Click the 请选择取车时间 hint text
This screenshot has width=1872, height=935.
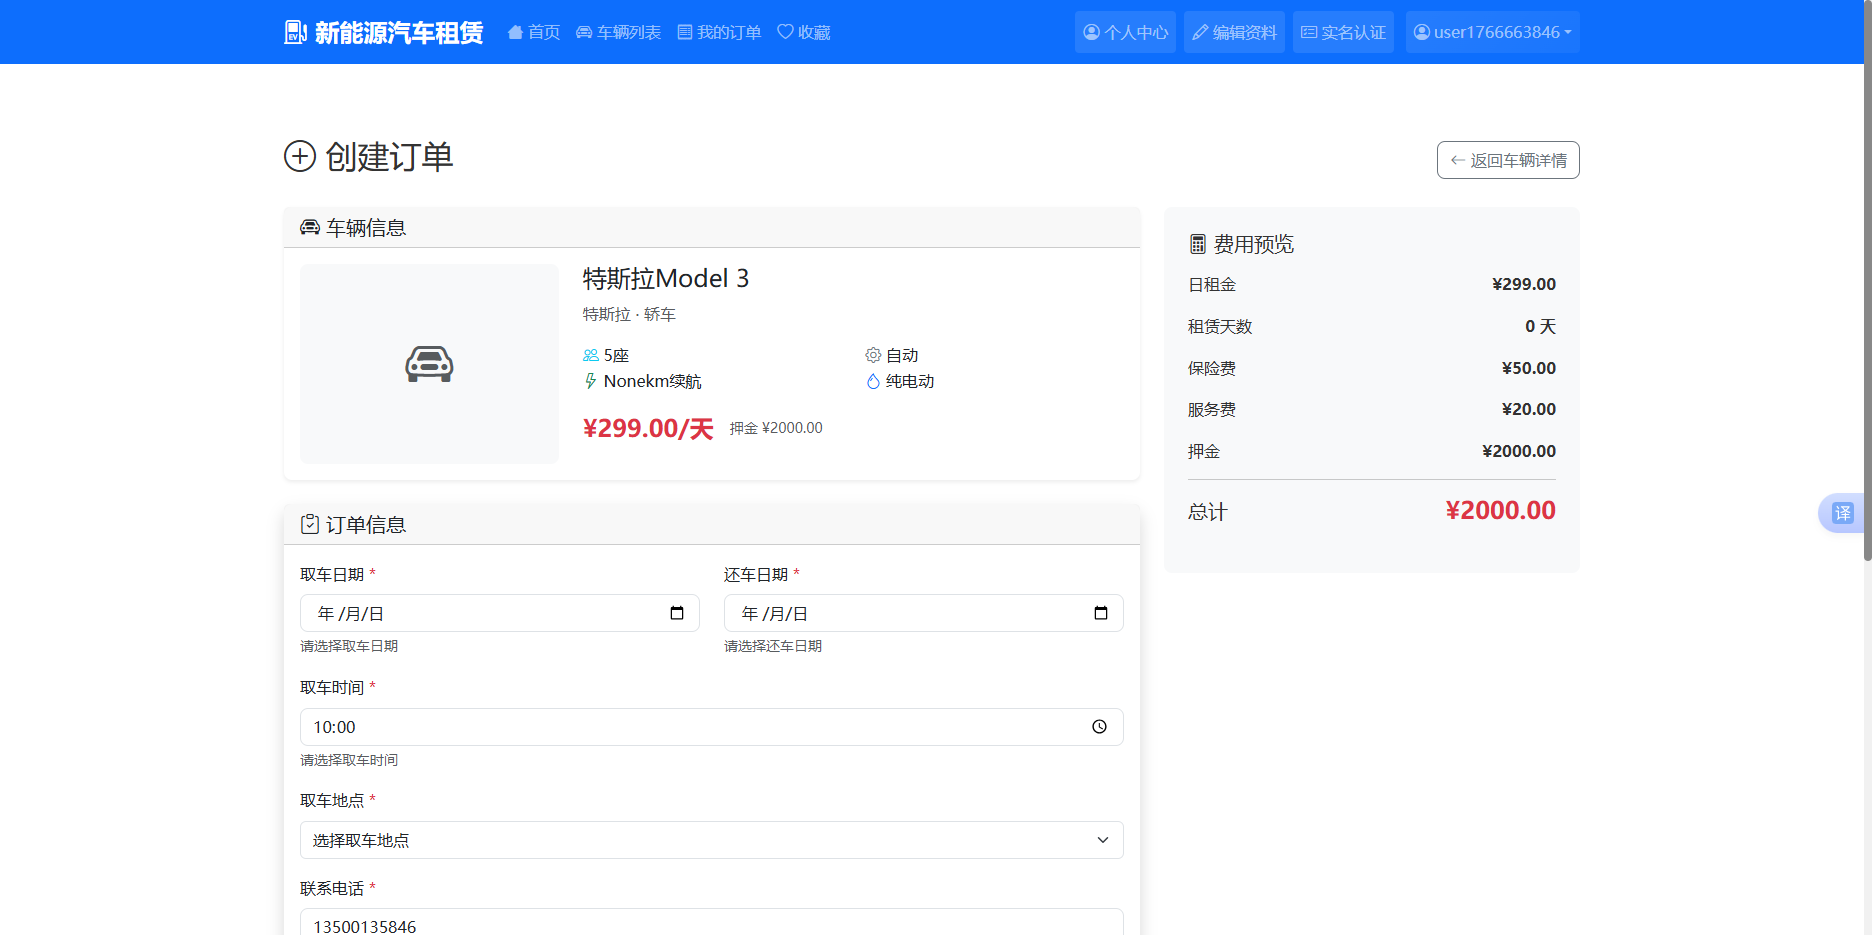click(349, 760)
